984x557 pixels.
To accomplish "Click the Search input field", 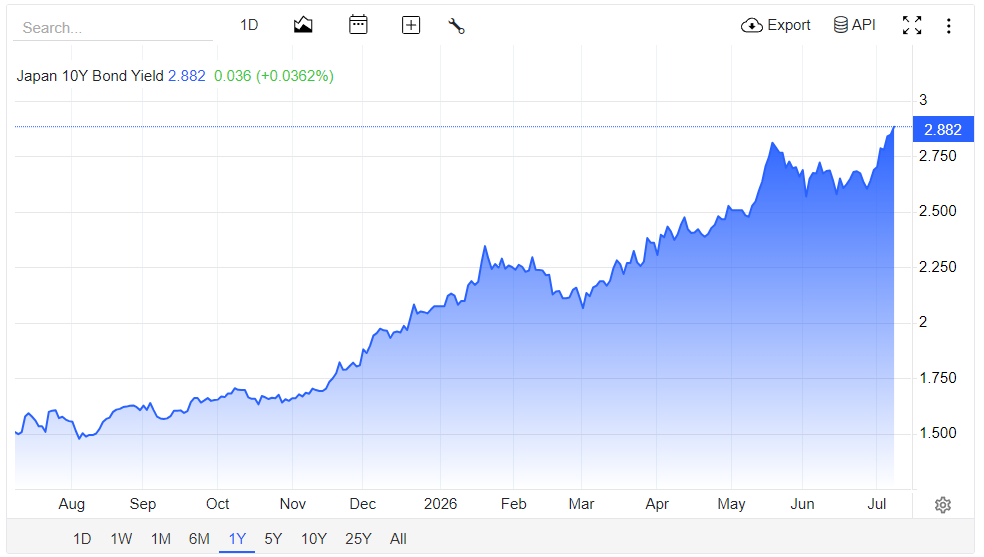I will (x=113, y=28).
